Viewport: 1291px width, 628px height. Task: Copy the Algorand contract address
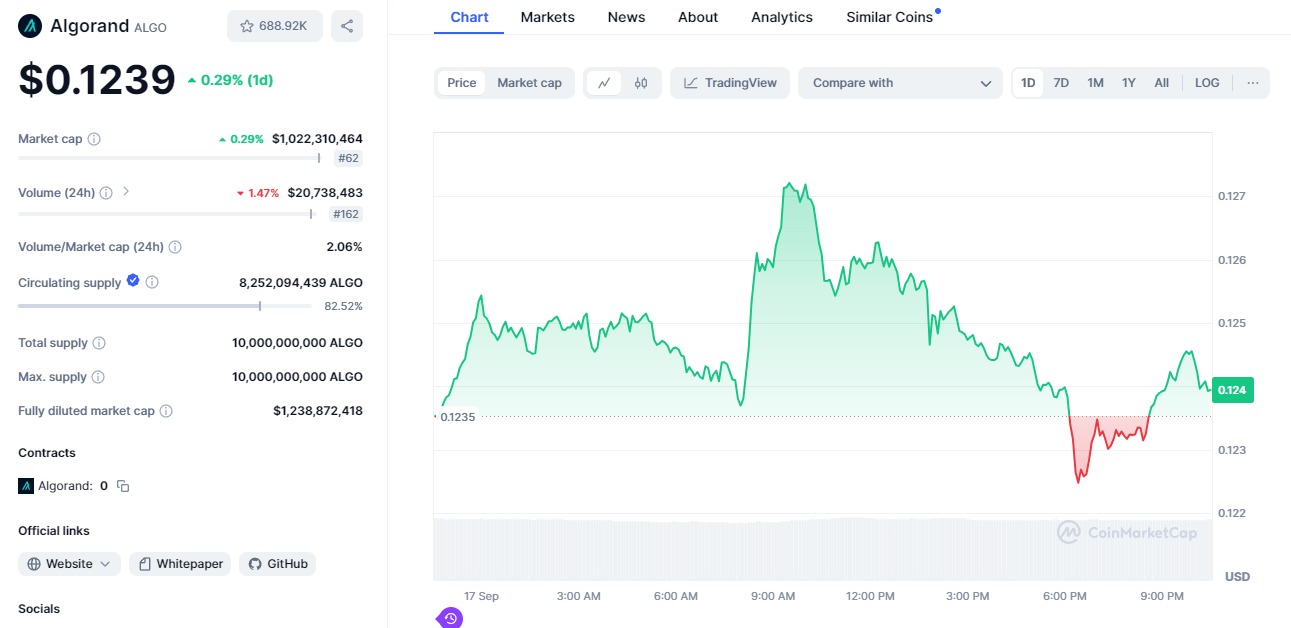[x=123, y=486]
